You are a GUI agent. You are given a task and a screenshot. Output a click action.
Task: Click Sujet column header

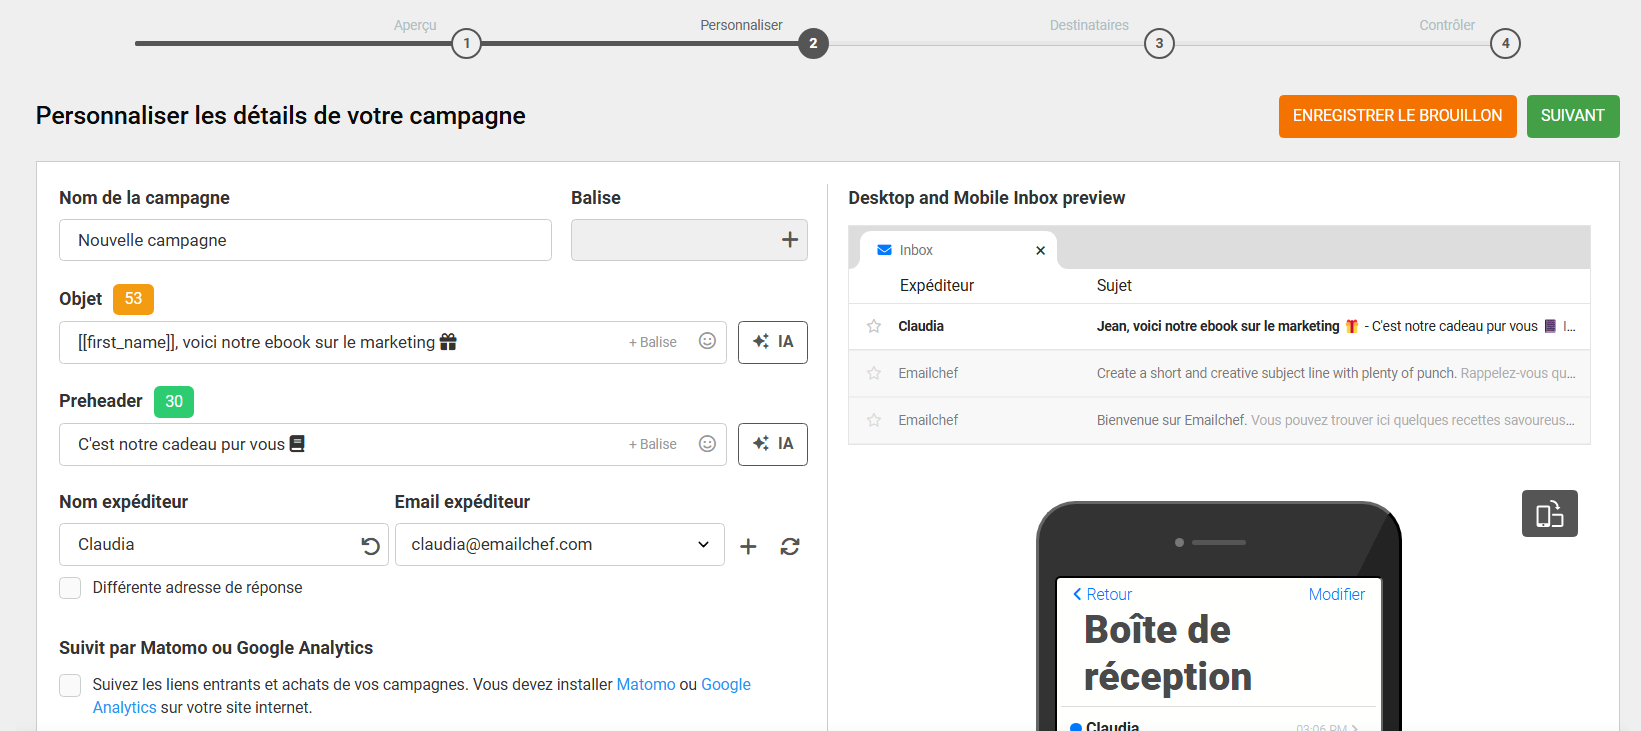[1114, 285]
